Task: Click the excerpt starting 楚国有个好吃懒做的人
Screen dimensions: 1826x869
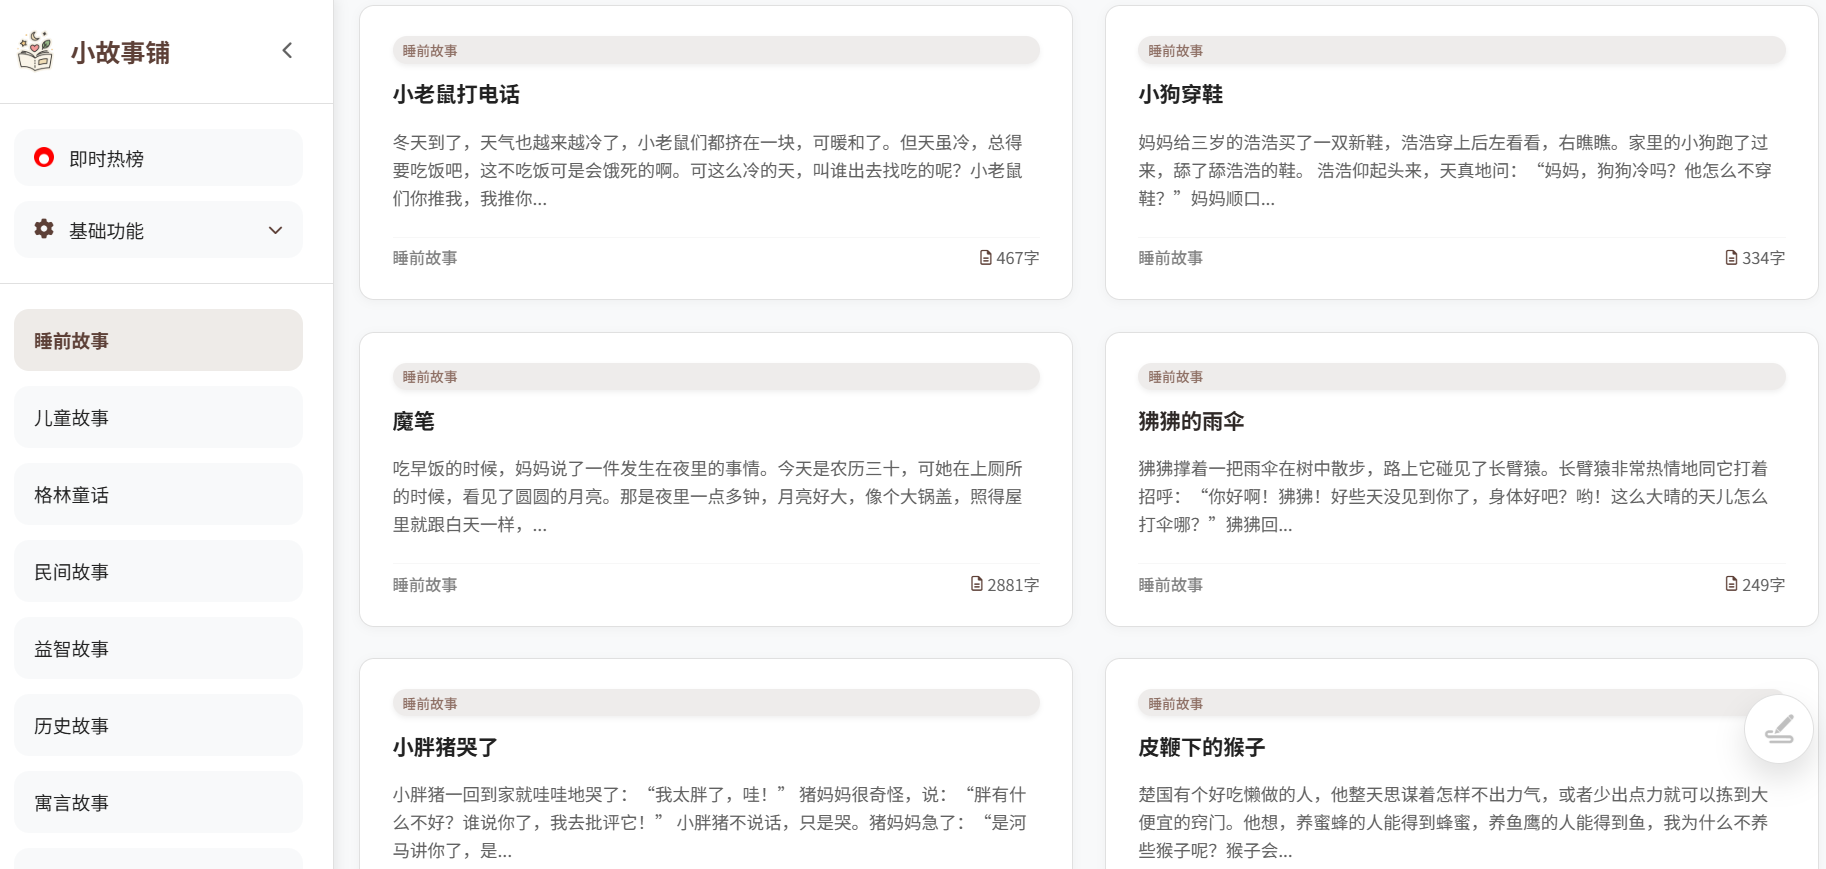Action: coord(1454,823)
